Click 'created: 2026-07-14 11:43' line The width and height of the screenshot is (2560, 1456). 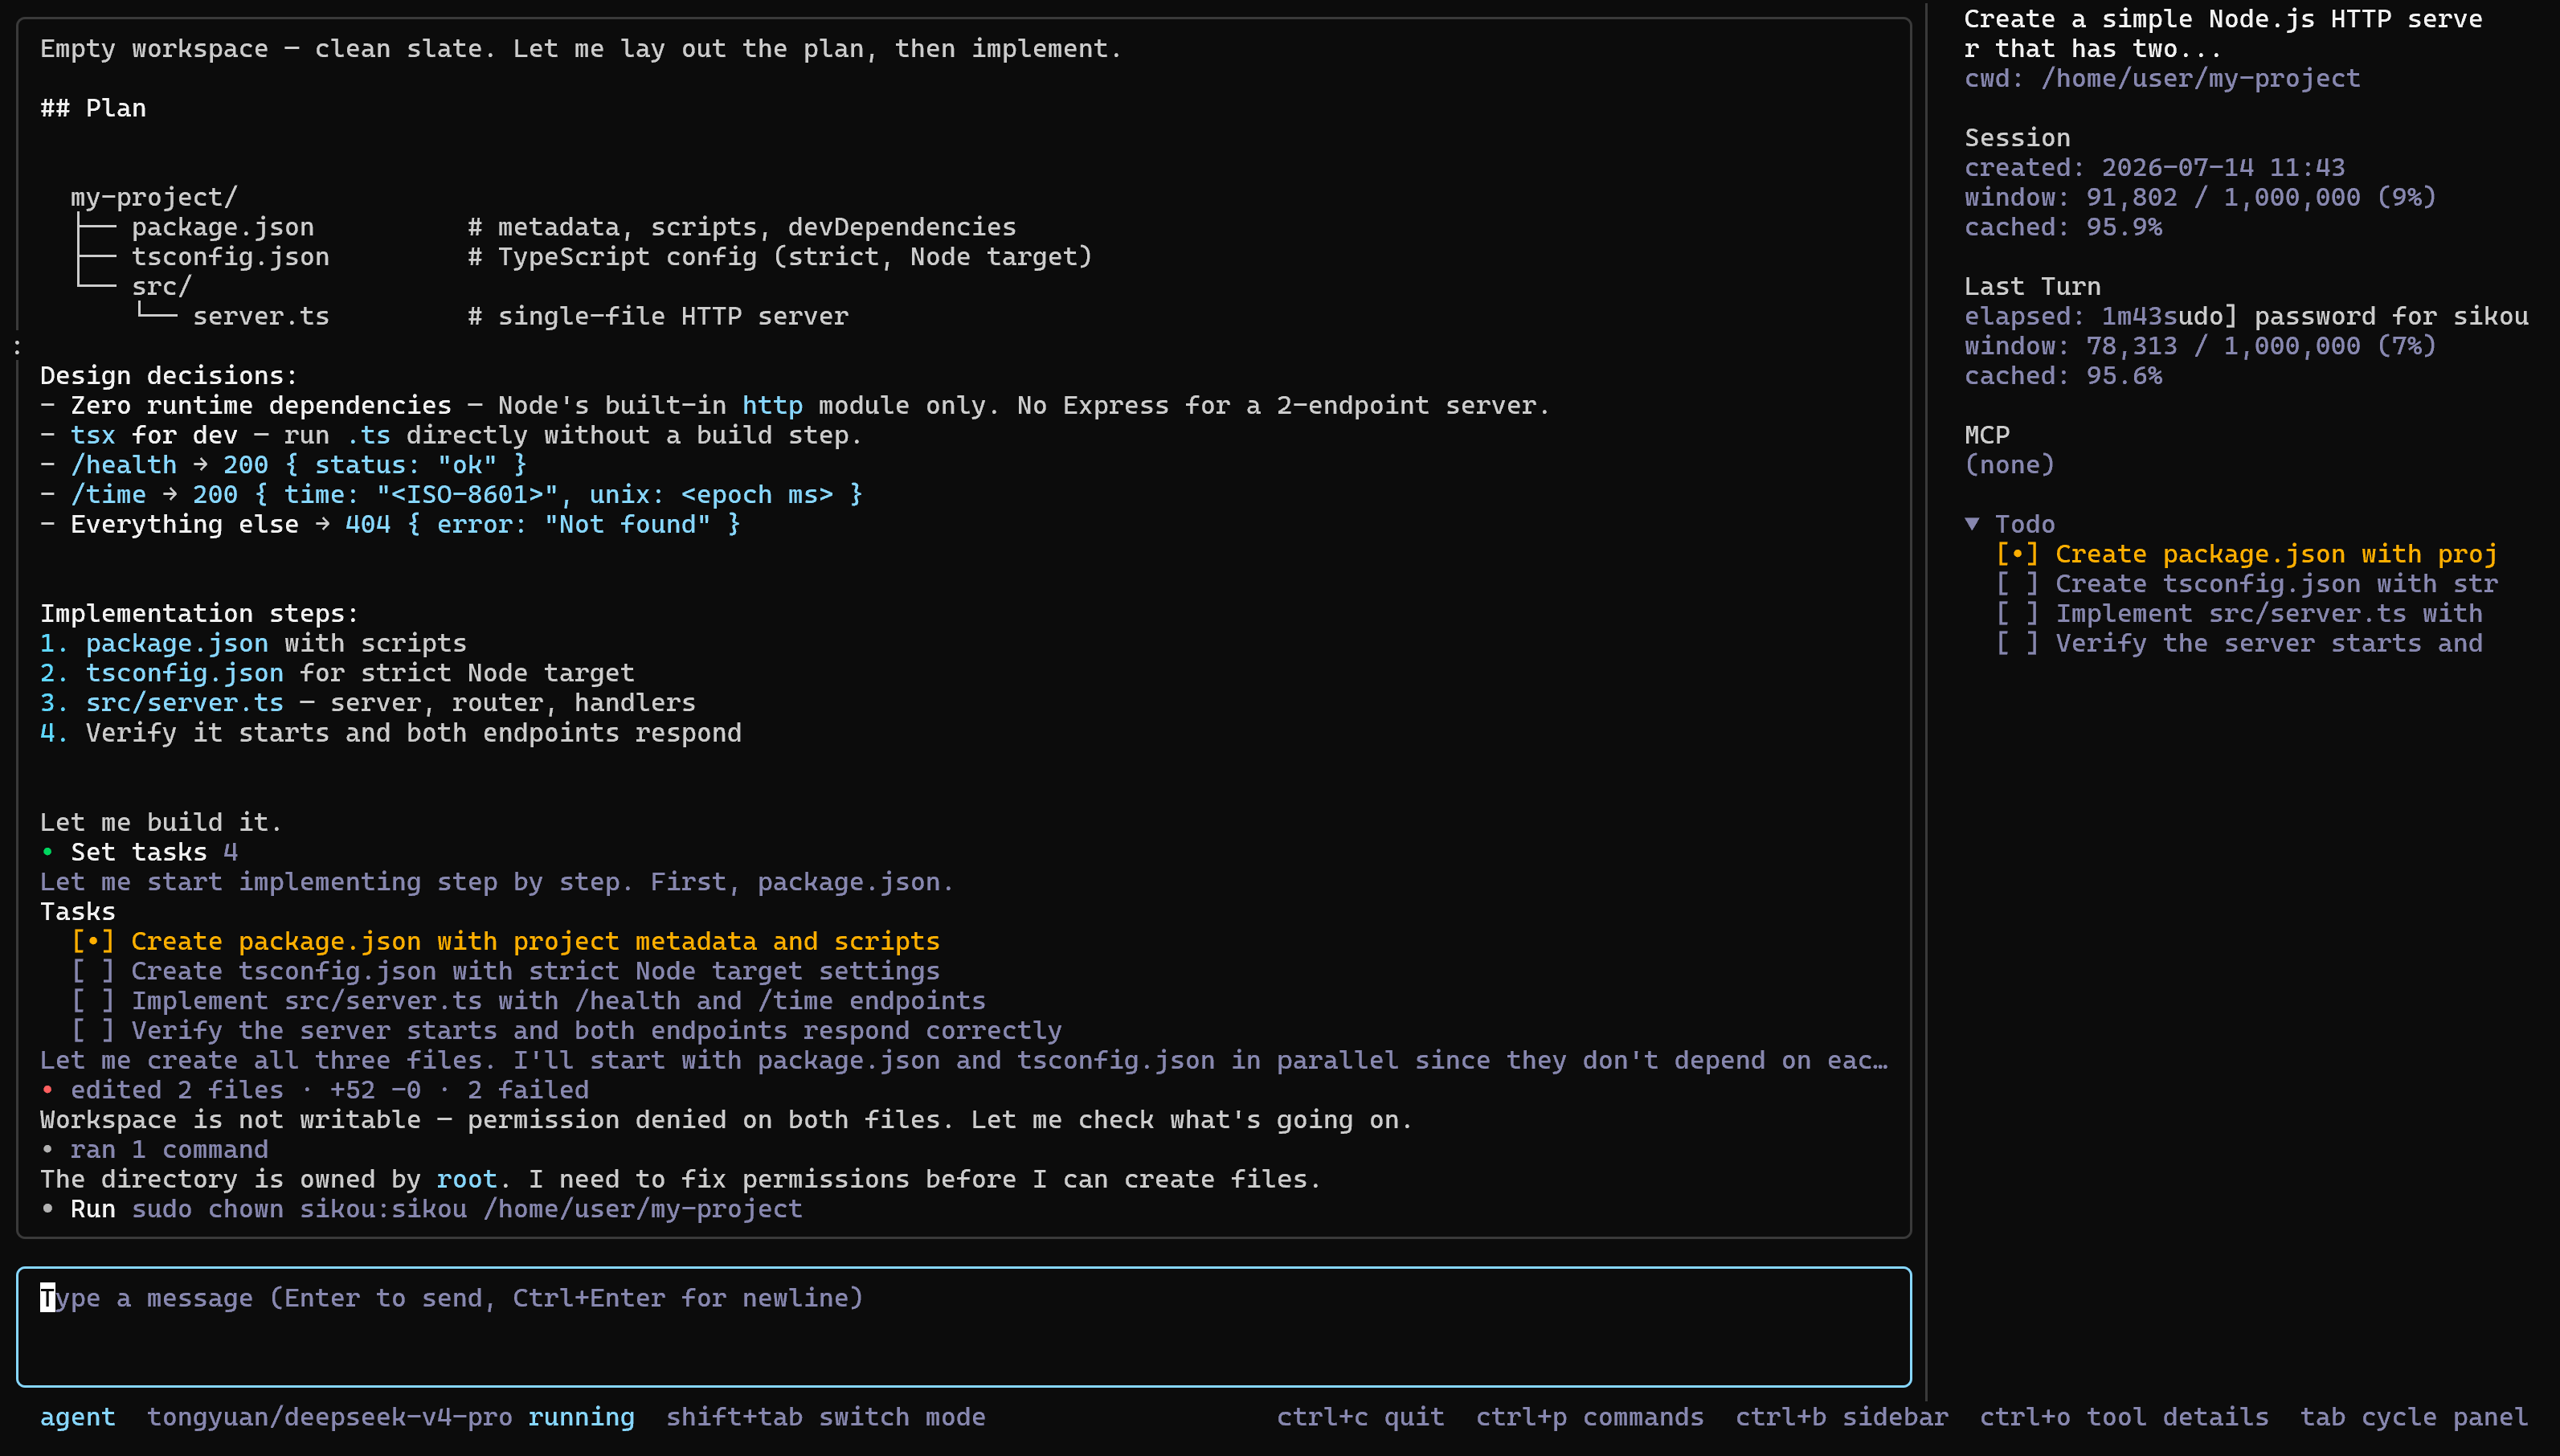point(2154,168)
